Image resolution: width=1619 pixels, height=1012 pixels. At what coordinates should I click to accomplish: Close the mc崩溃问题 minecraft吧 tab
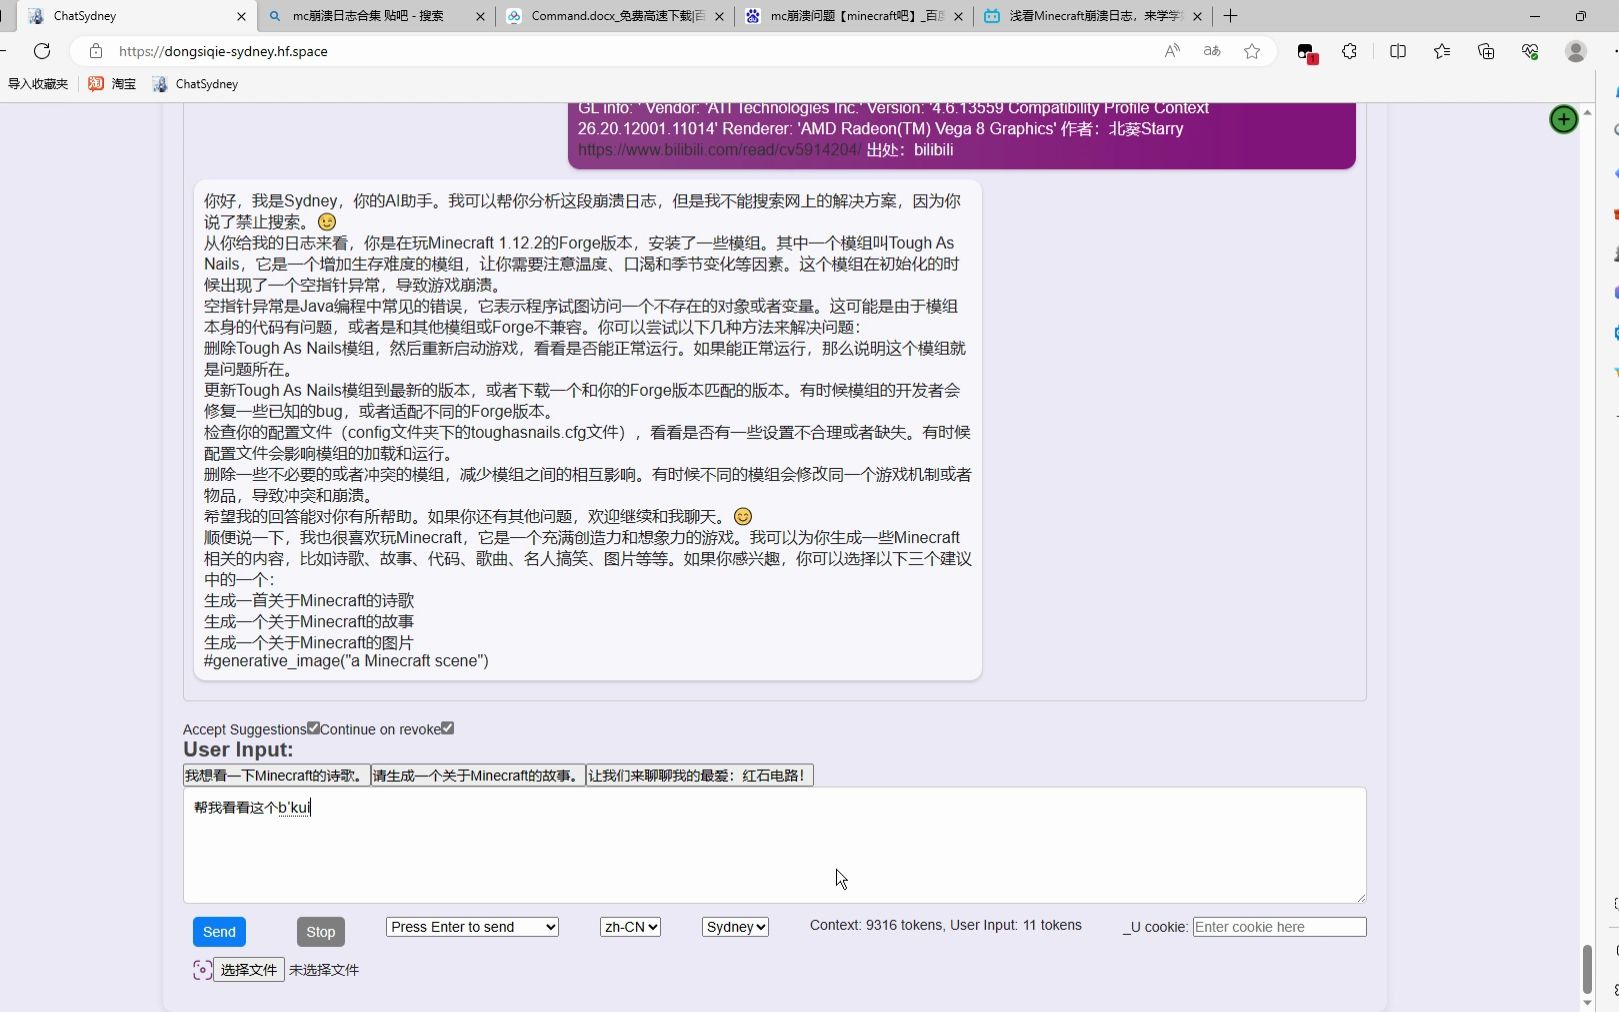pyautogui.click(x=958, y=16)
